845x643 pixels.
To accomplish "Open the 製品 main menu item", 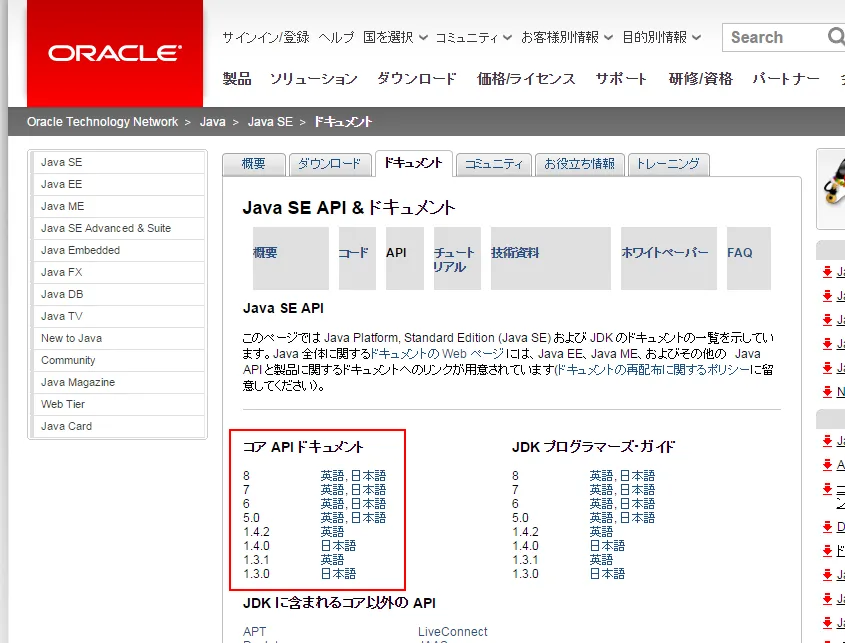I will 237,79.
